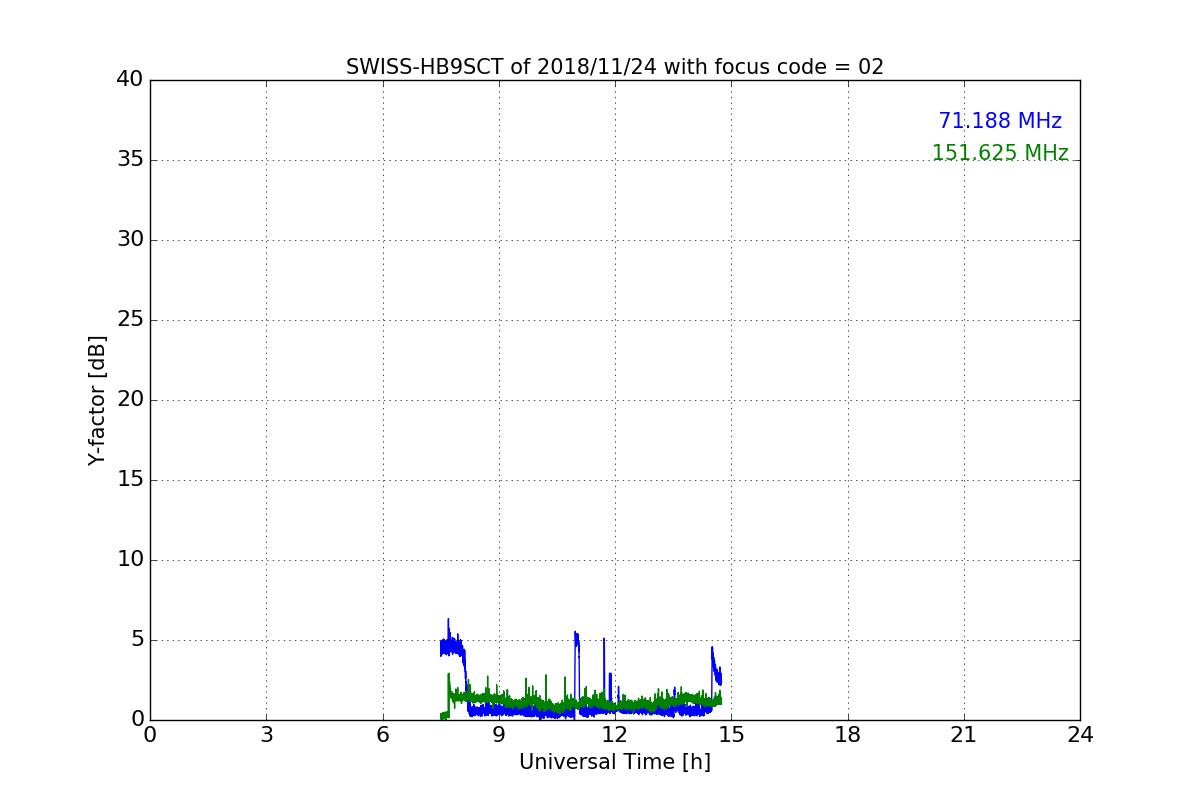This screenshot has width=1200, height=800.
Task: Click x-axis tick value 24
Action: click(1080, 735)
